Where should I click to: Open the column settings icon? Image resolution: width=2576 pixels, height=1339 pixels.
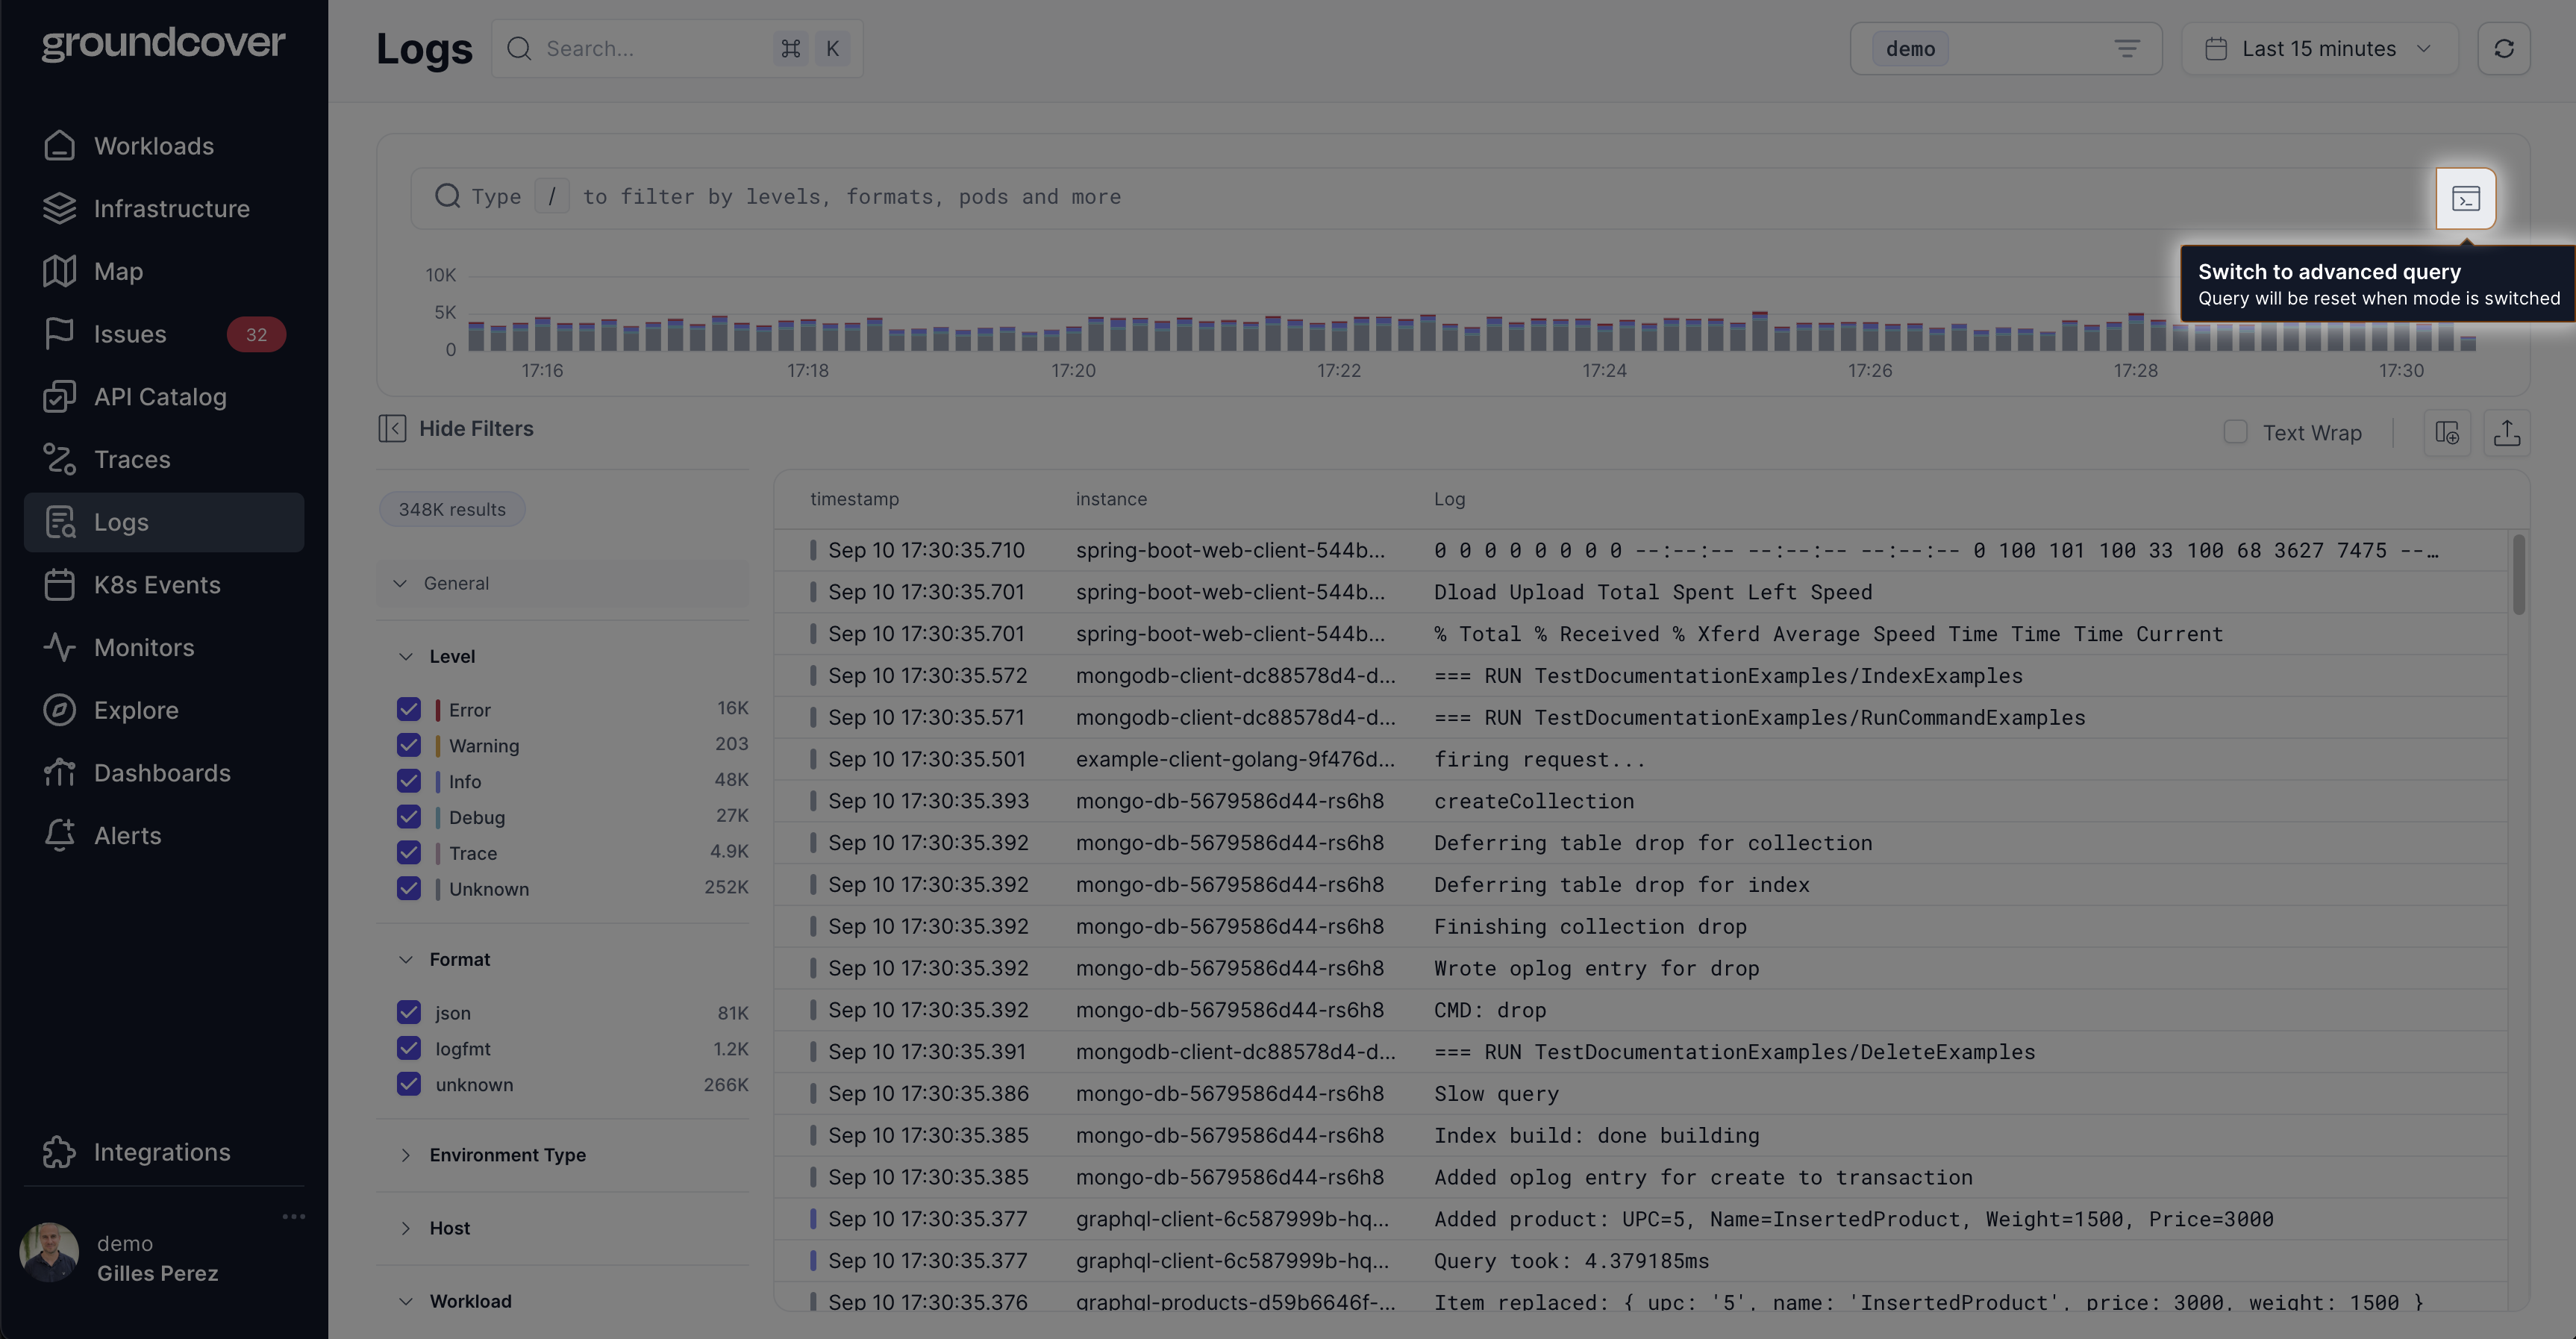pyautogui.click(x=2447, y=433)
